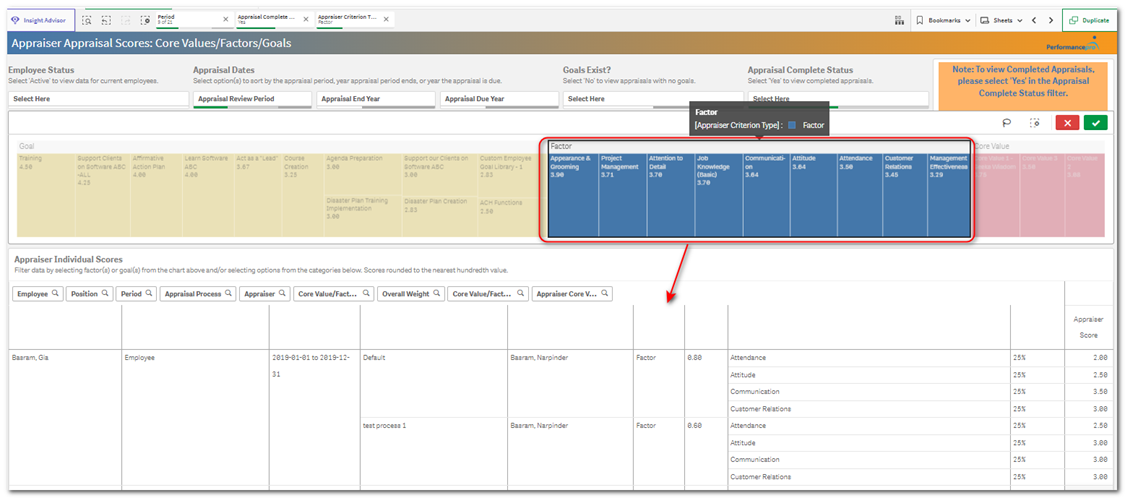Open Goals Exist Select Here filter

[653, 99]
